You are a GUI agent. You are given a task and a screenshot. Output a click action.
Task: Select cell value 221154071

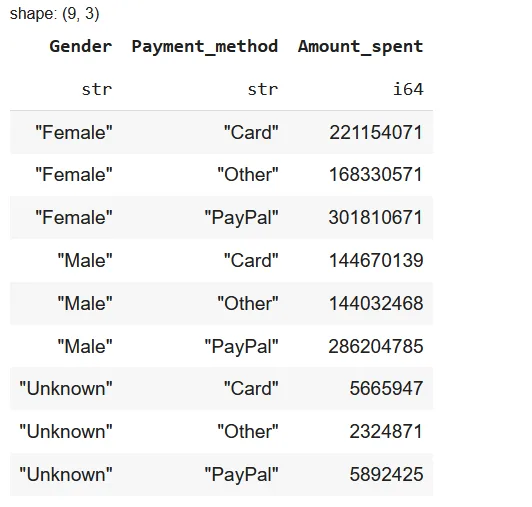[x=376, y=132]
